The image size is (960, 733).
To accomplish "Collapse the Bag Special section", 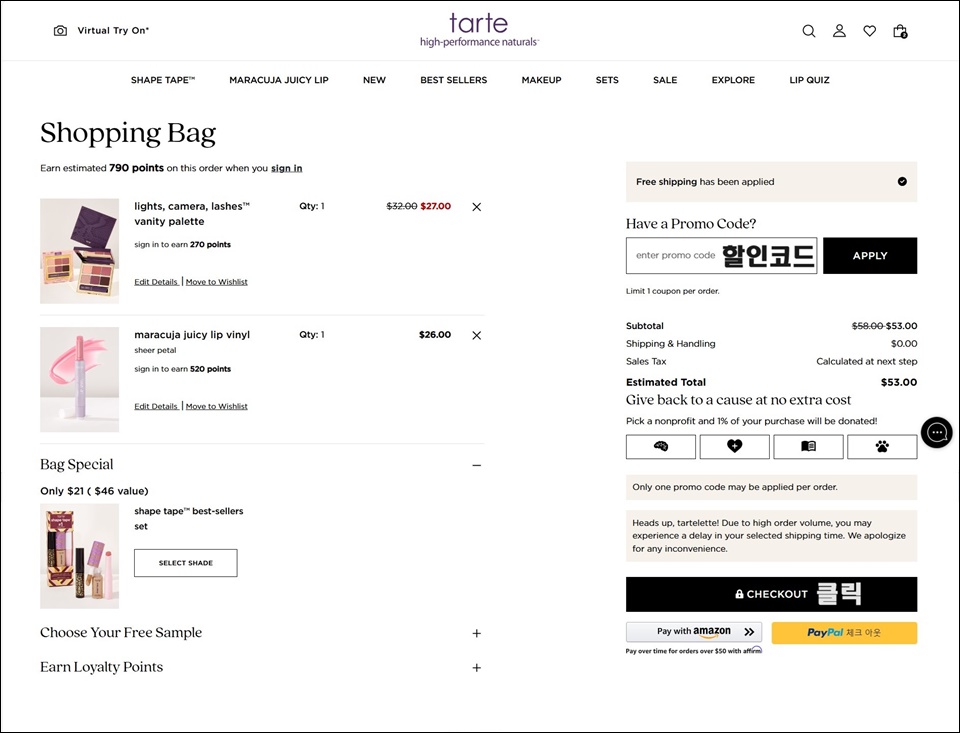I will 476,465.
